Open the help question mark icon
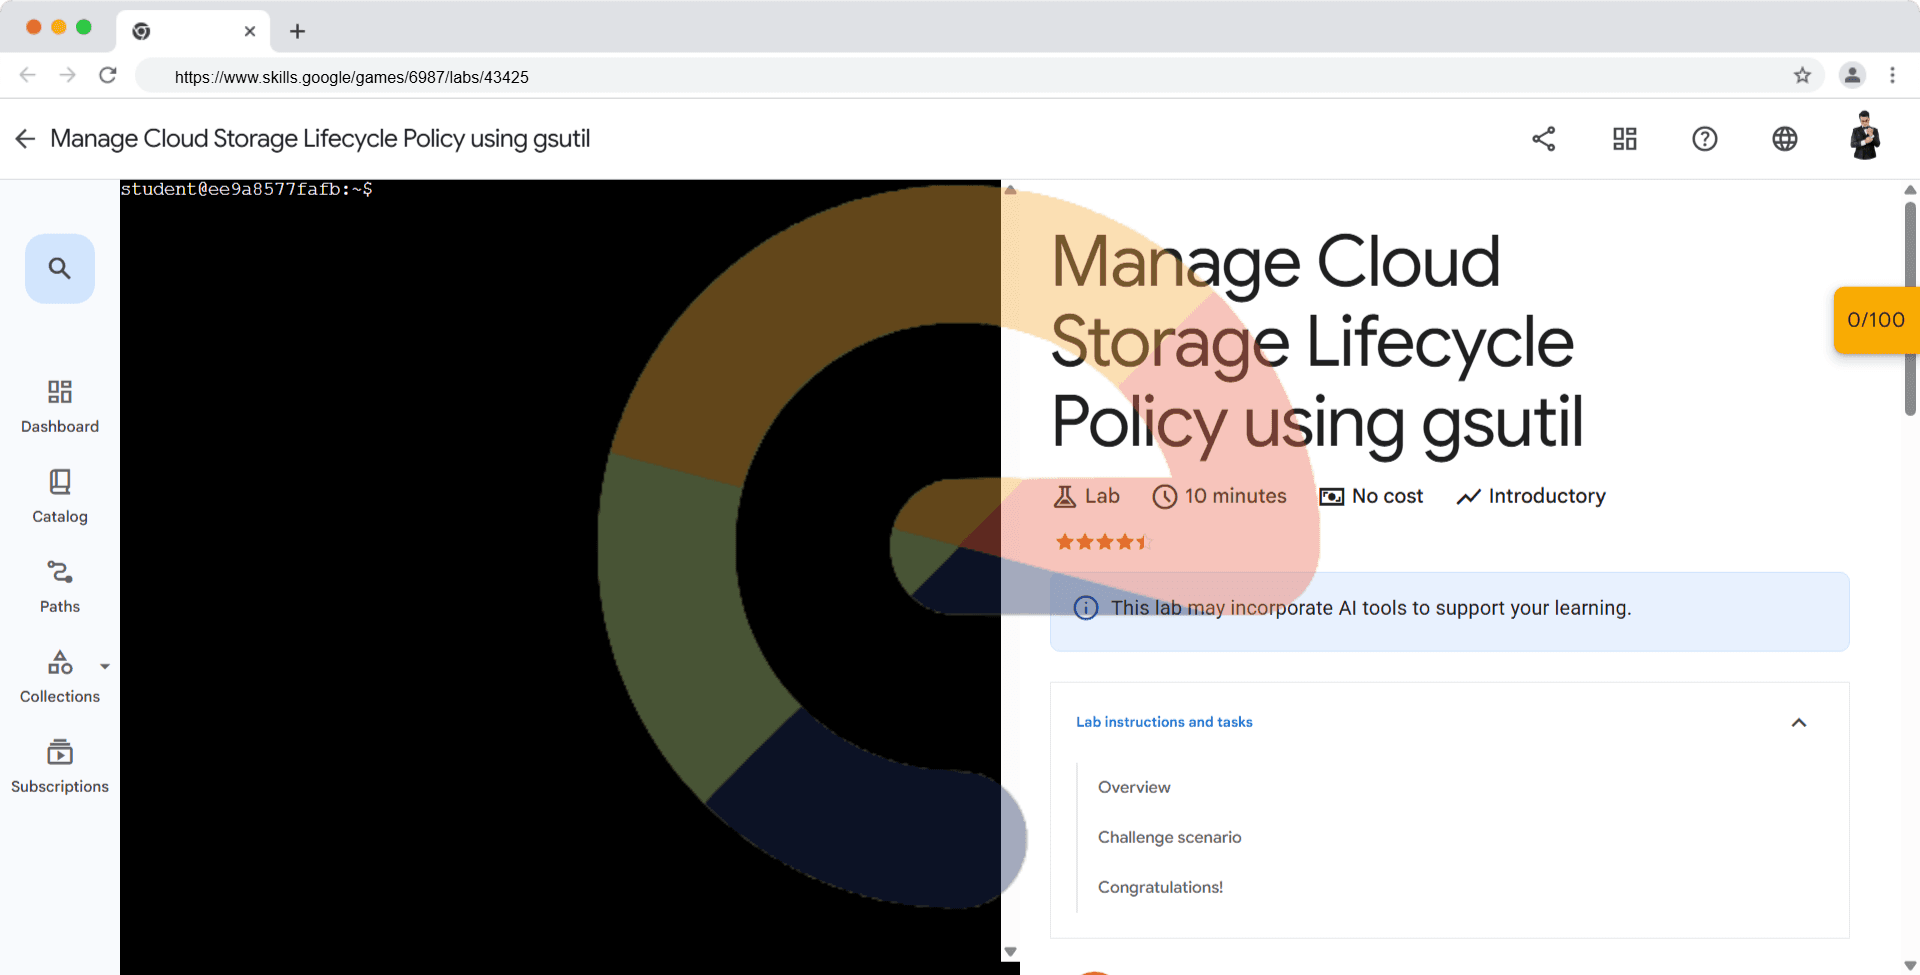1920x975 pixels. (x=1704, y=139)
